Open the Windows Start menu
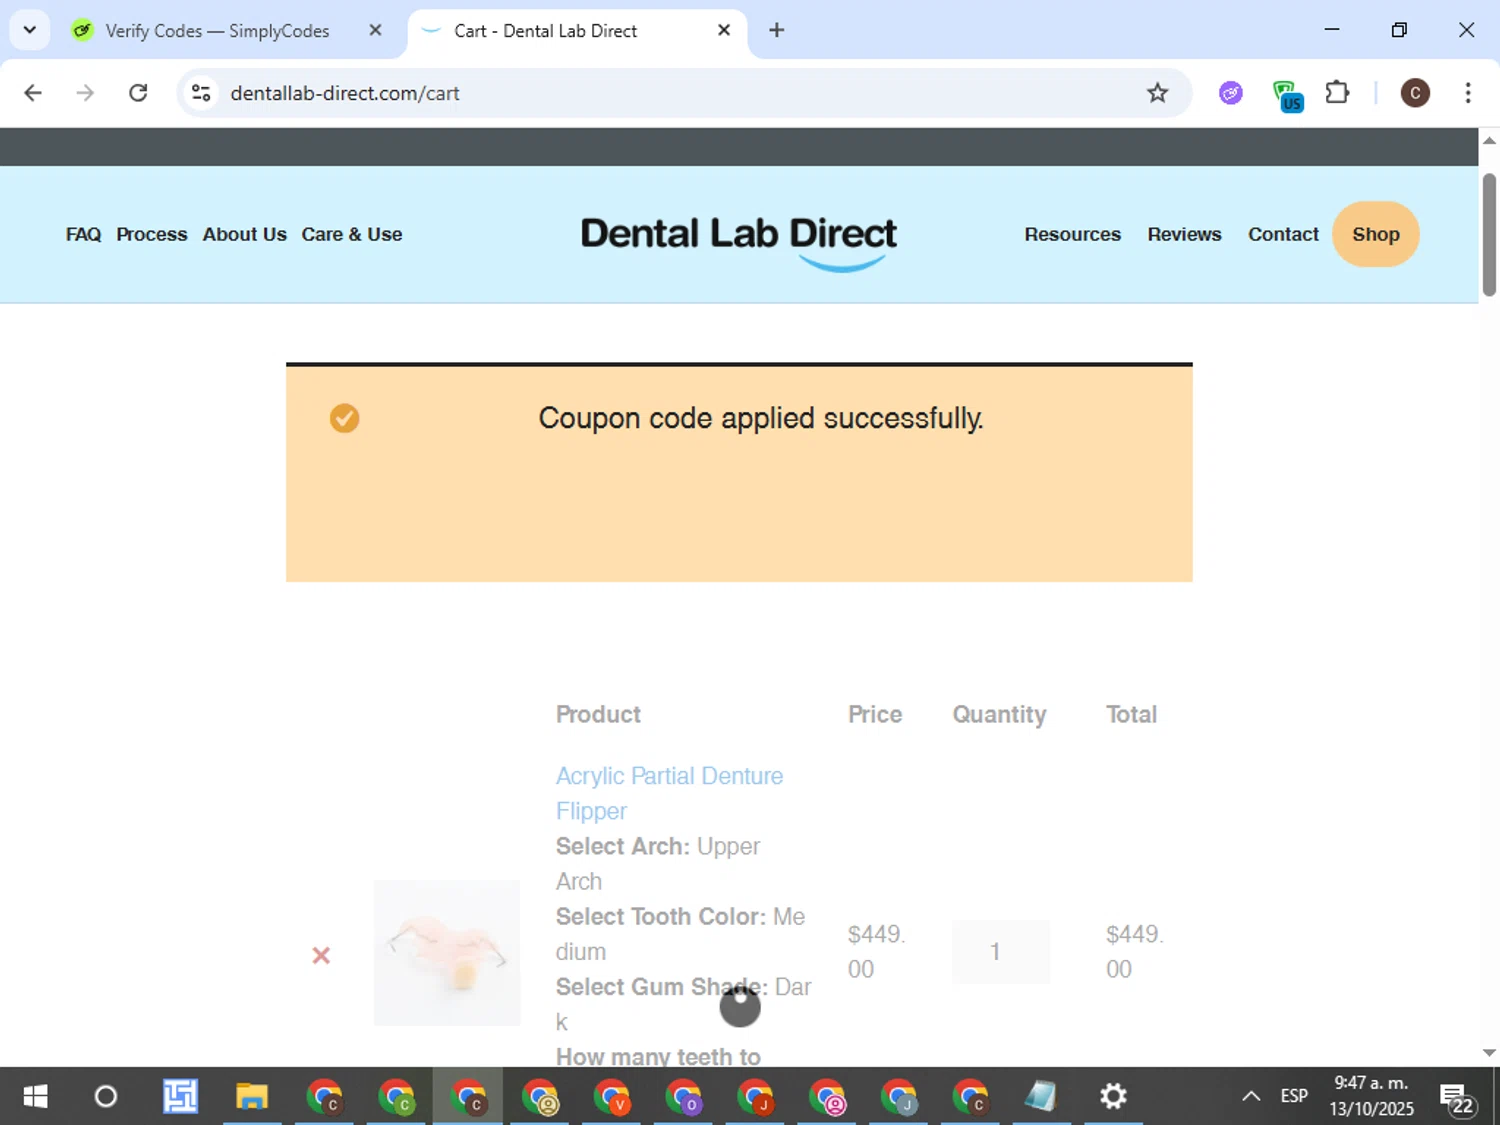The image size is (1500, 1125). click(x=35, y=1096)
